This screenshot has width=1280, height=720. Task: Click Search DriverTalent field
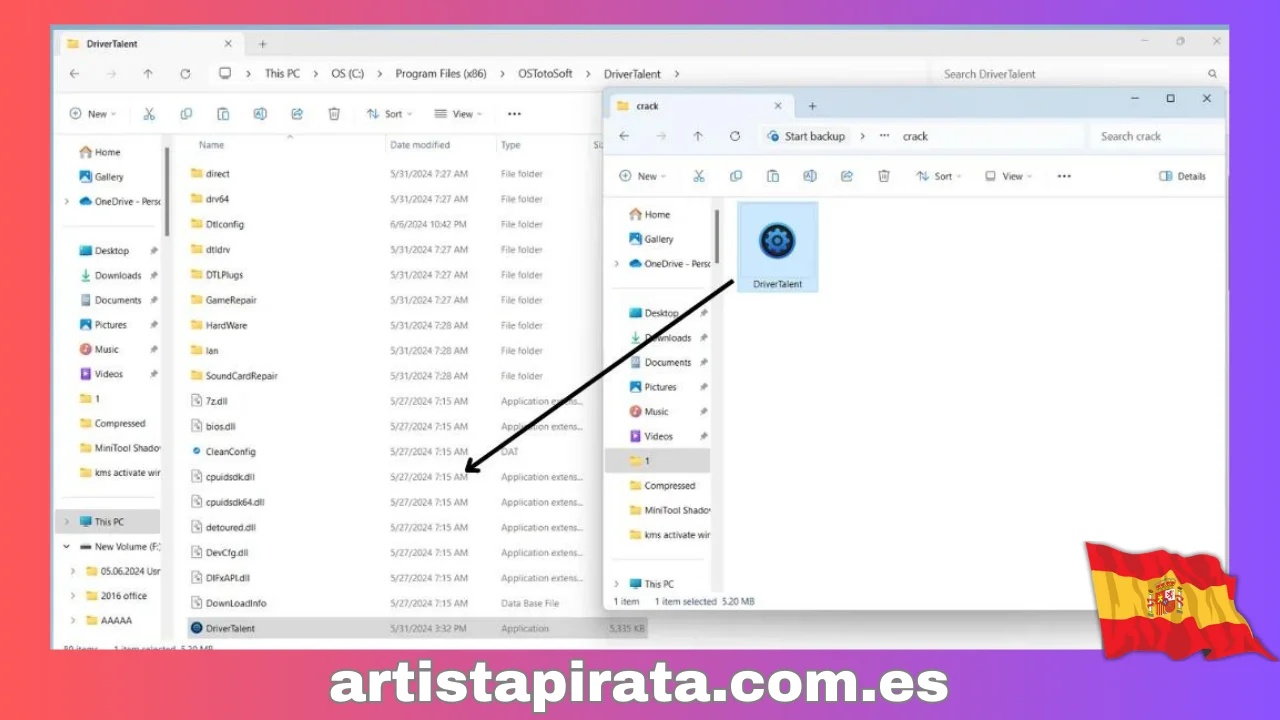1080,74
